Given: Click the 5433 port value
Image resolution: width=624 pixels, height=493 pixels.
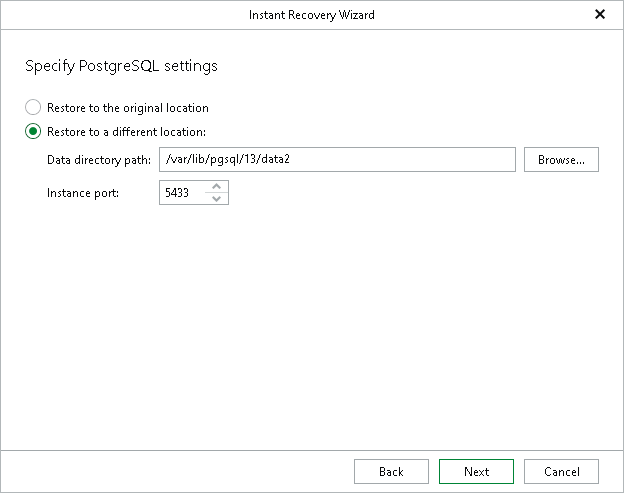Looking at the screenshot, I should click(177, 192).
